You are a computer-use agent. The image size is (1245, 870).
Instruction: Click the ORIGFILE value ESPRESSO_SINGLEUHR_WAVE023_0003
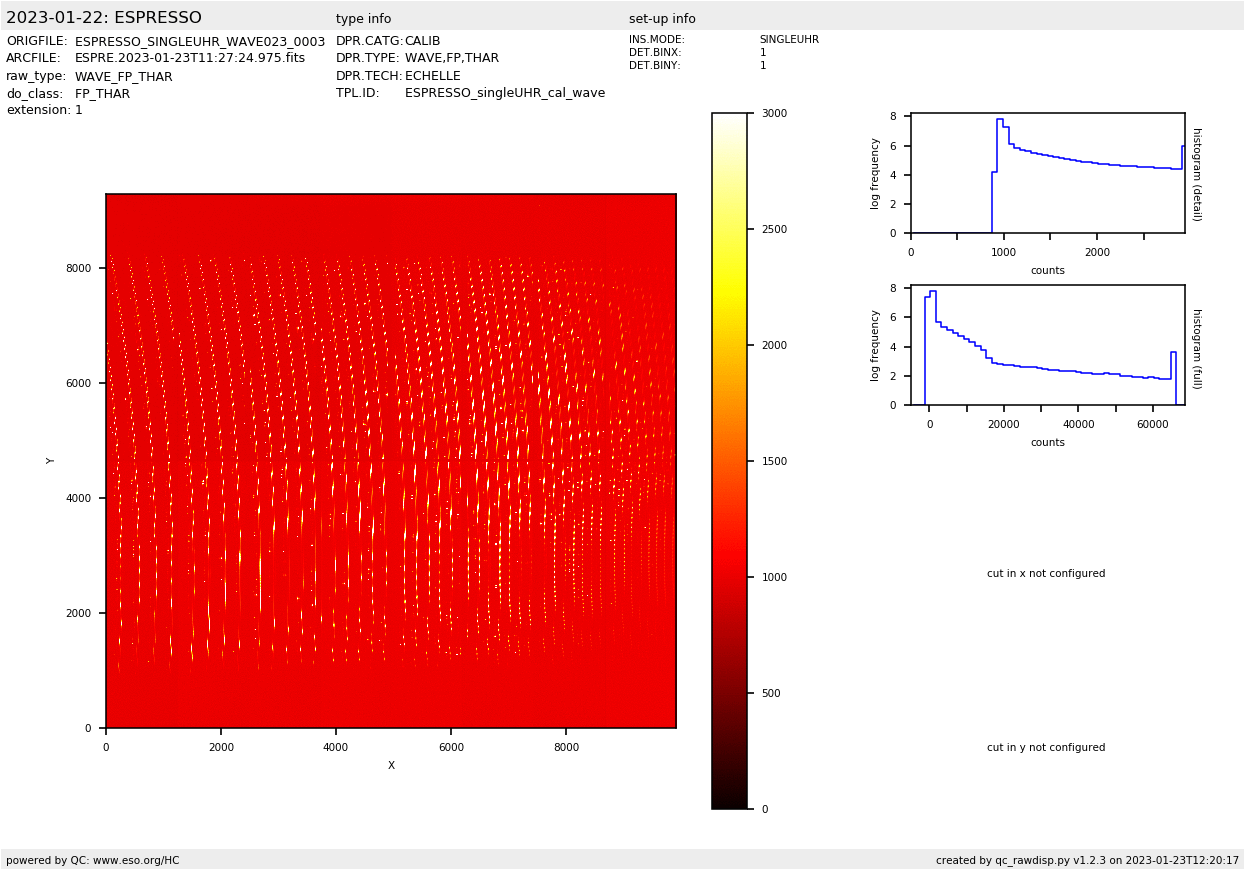point(200,42)
